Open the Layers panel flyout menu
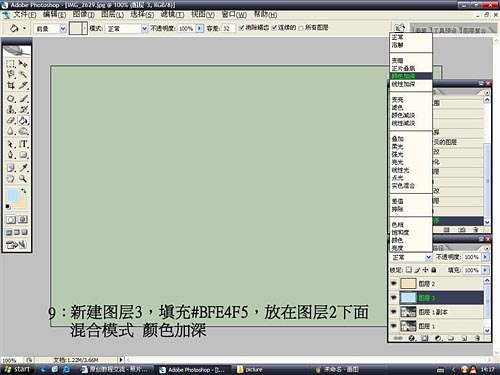The width and height of the screenshot is (500, 375). click(487, 248)
